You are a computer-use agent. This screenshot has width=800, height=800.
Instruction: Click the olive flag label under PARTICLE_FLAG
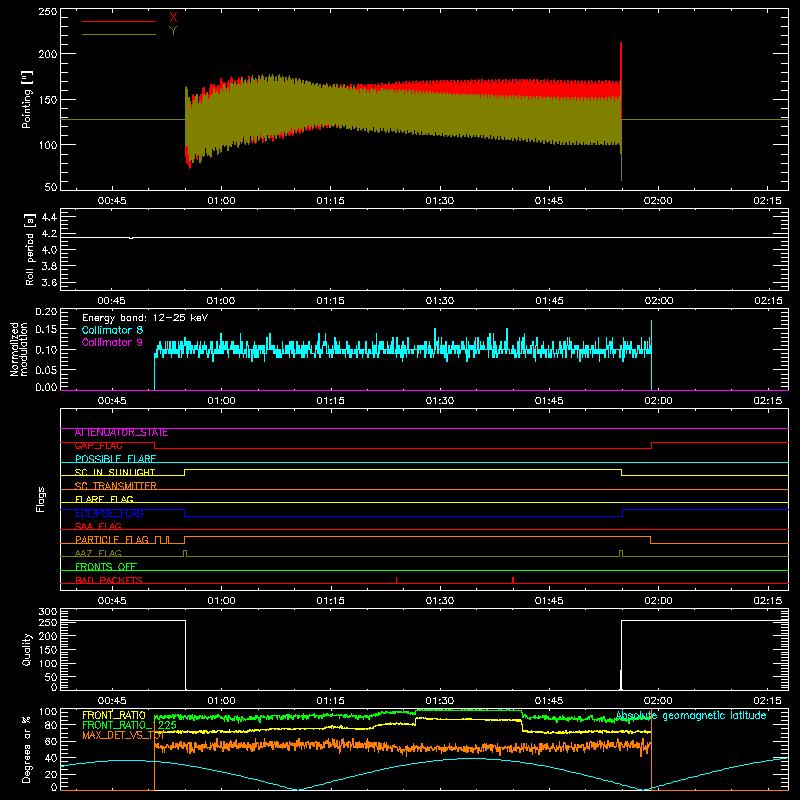[98, 553]
